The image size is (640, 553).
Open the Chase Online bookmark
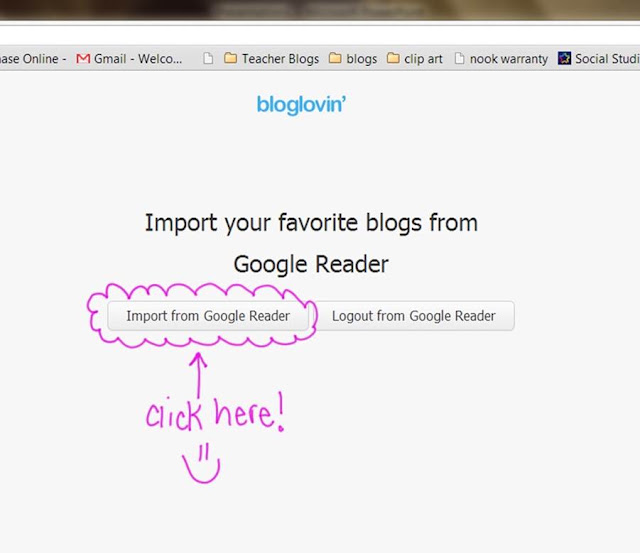(x=33, y=59)
